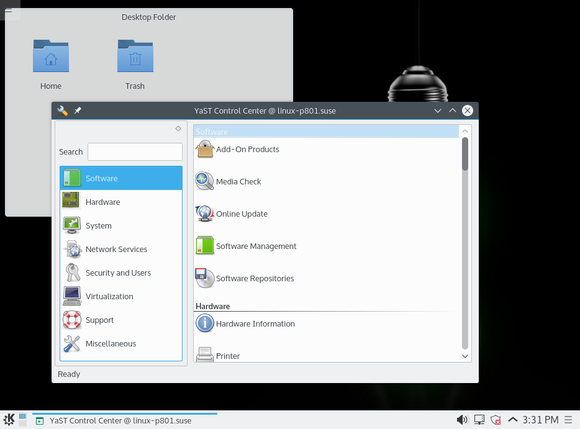
Task: Open the Software Management text entry
Action: pyautogui.click(x=256, y=246)
